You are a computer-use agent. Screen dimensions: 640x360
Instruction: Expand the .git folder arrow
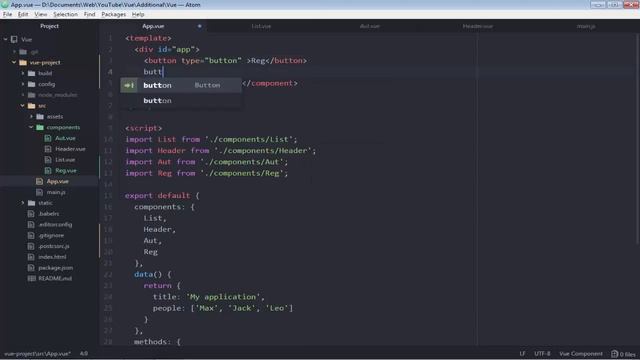[14, 52]
